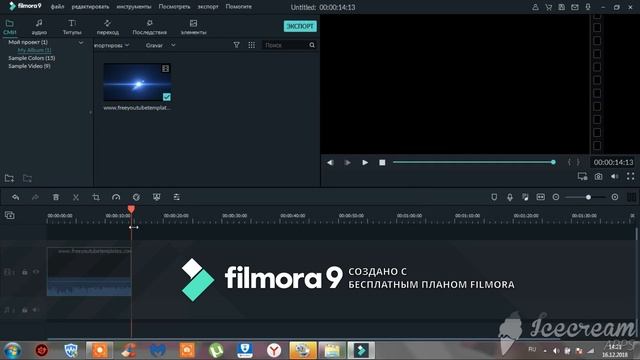Switch to the Effects tab
Image resolution: width=640 pixels, height=360 pixels.
pos(149,27)
